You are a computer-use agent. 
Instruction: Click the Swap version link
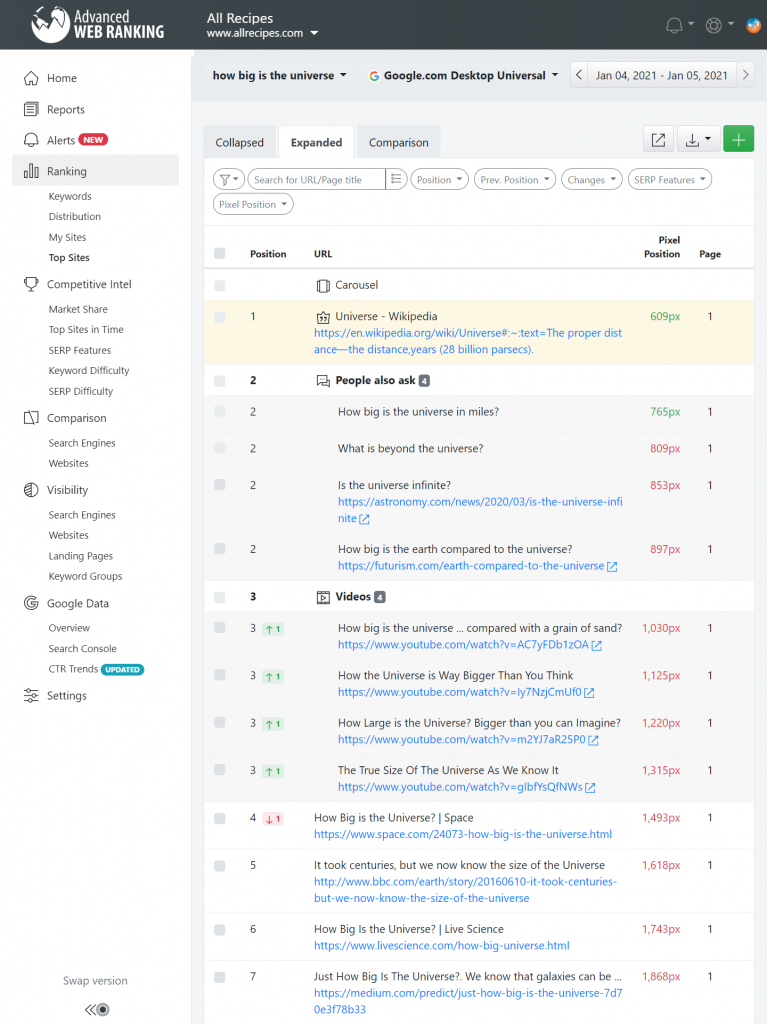pyautogui.click(x=95, y=981)
